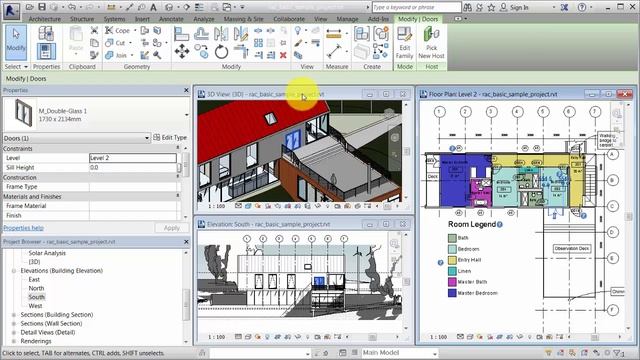Click the Edit Family button
The image size is (640, 360).
click(404, 42)
